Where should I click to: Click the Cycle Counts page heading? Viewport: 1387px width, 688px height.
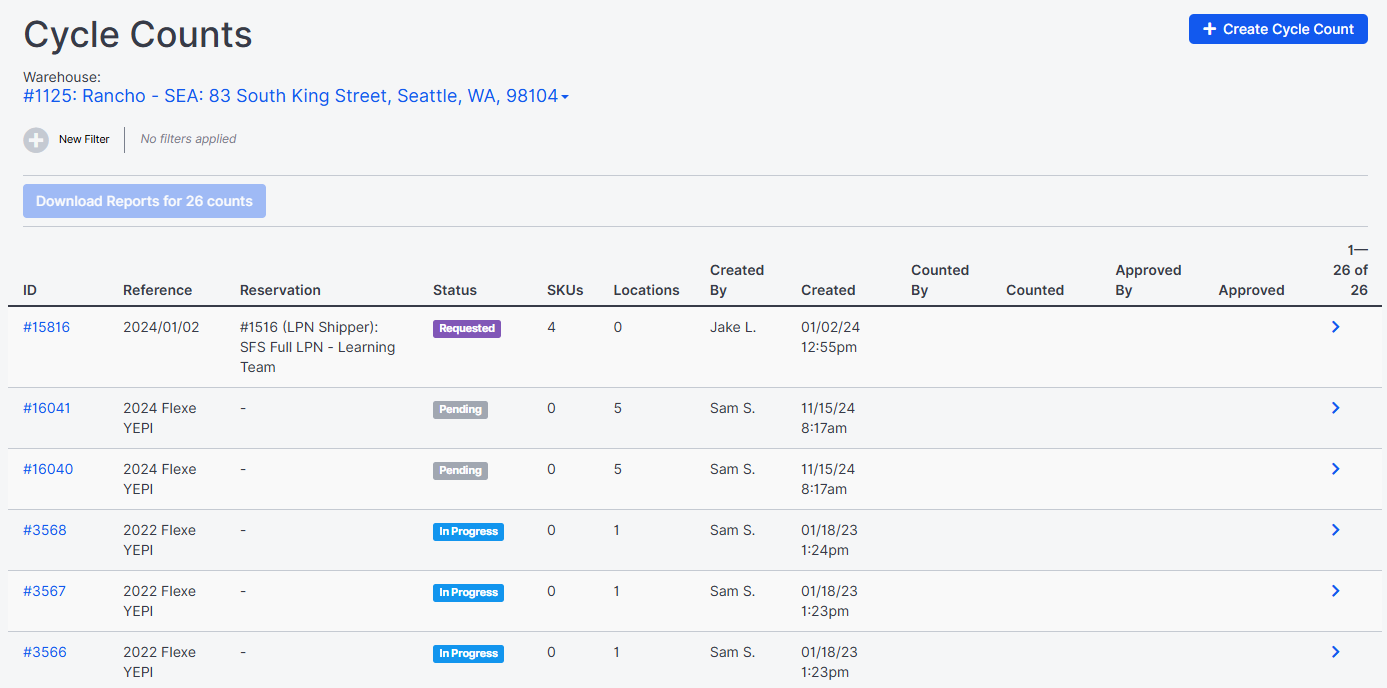138,35
